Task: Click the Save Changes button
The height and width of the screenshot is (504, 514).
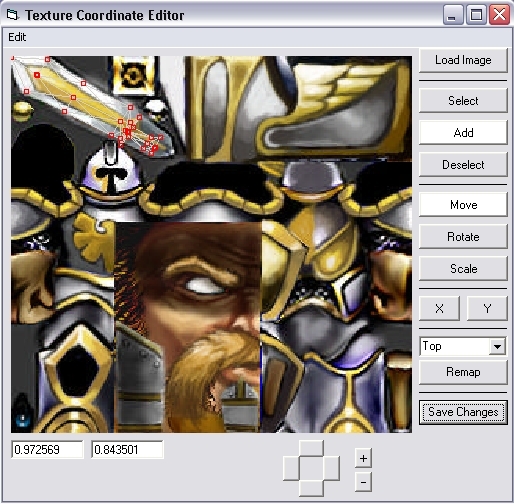Action: click(463, 412)
